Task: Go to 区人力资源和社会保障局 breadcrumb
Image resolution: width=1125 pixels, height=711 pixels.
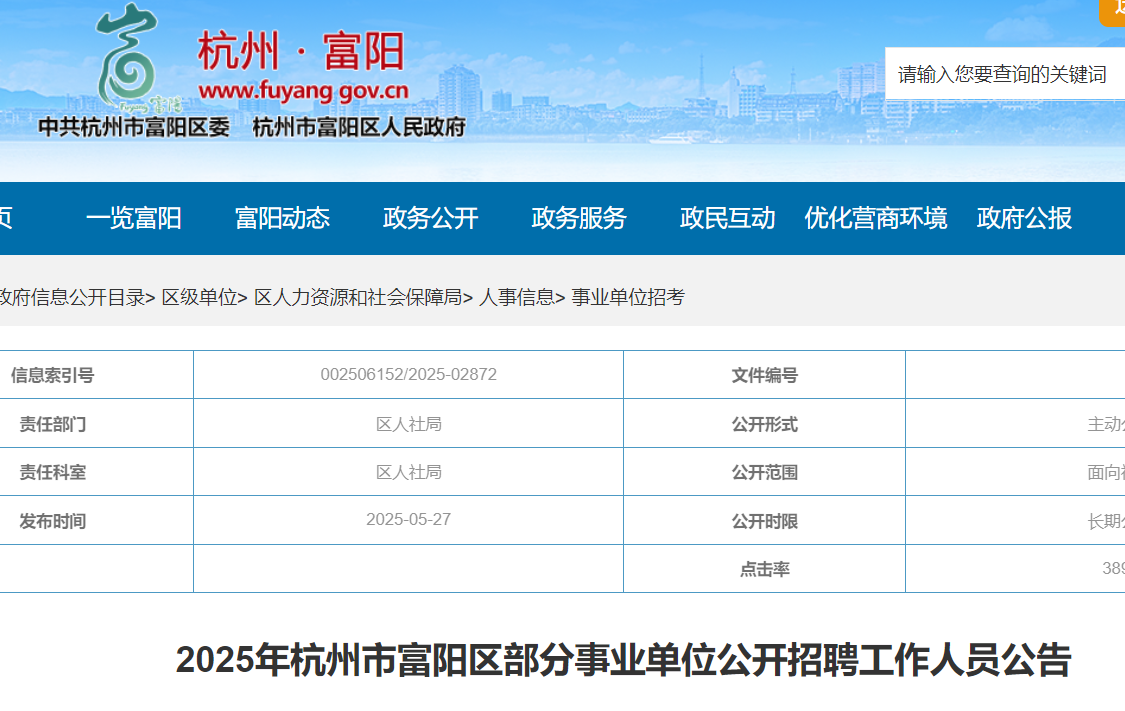Action: [358, 297]
